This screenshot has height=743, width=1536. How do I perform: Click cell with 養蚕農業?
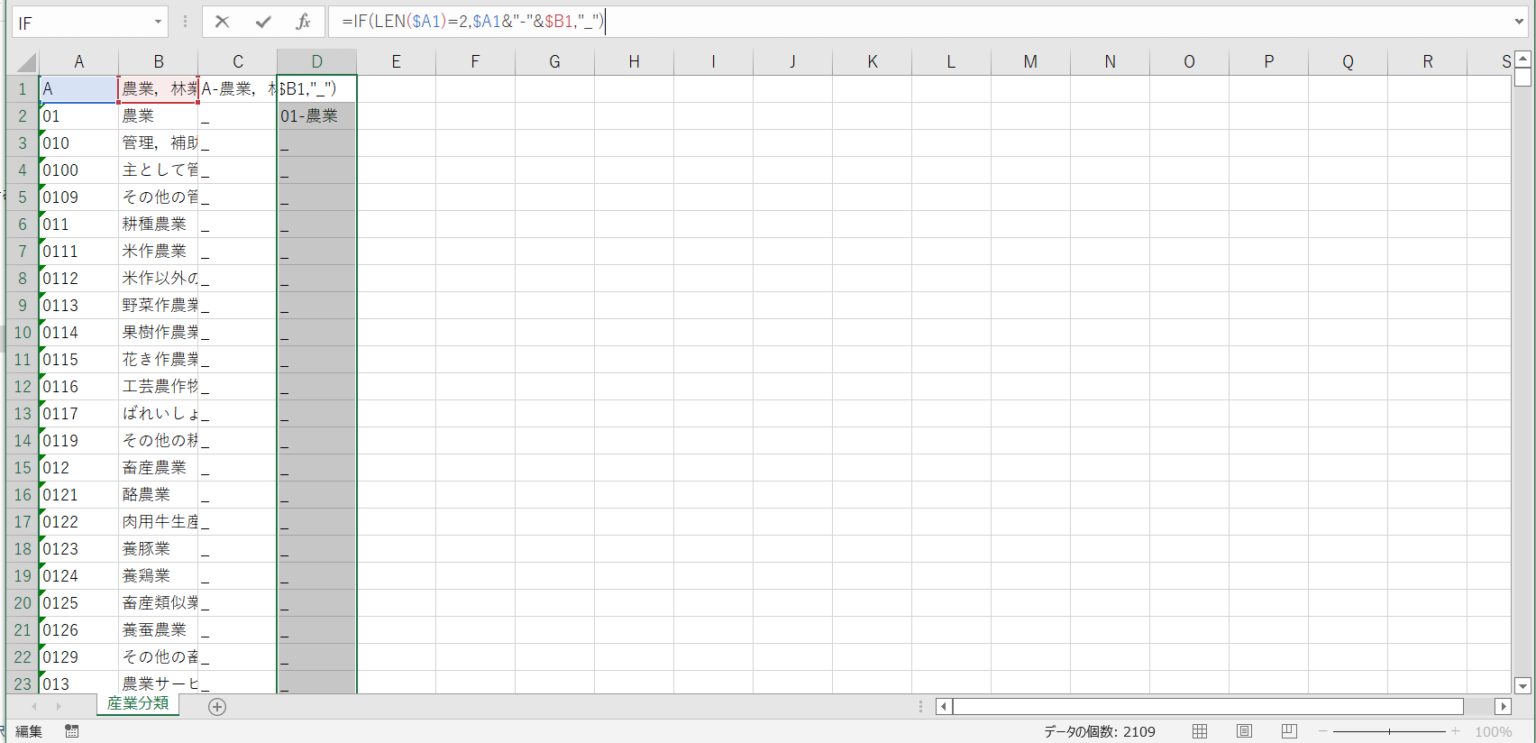(158, 629)
